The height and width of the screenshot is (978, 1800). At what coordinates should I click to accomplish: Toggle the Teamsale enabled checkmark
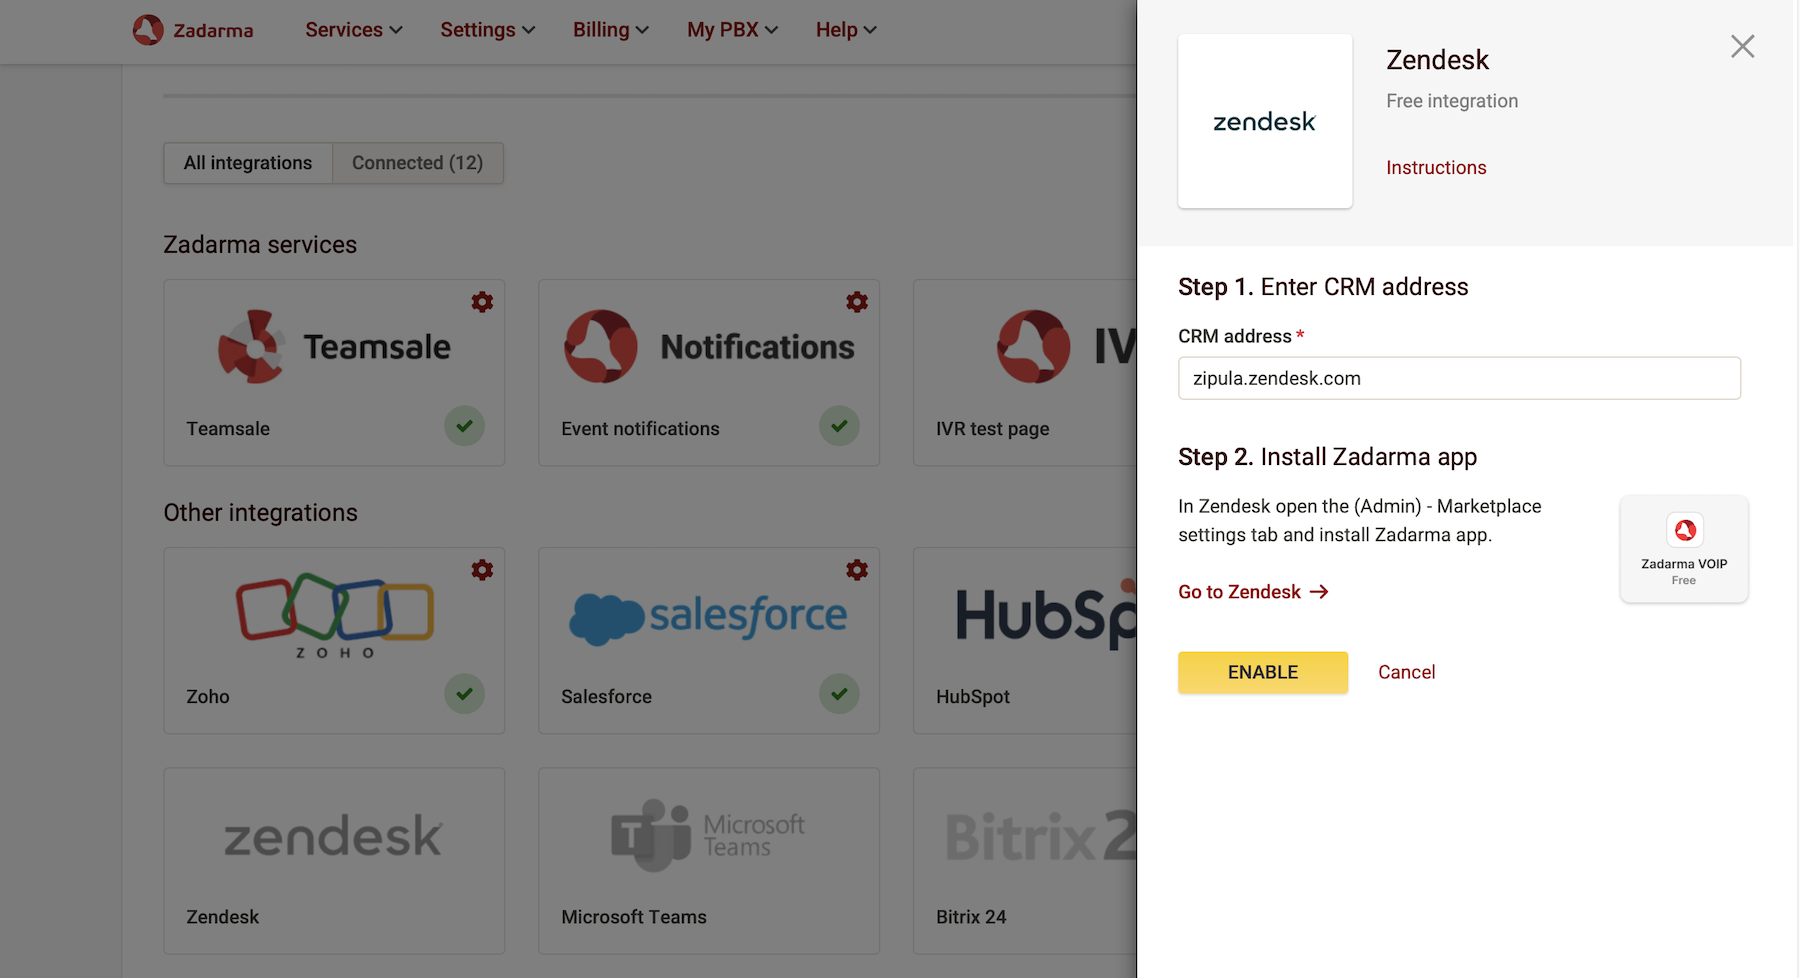tap(465, 426)
